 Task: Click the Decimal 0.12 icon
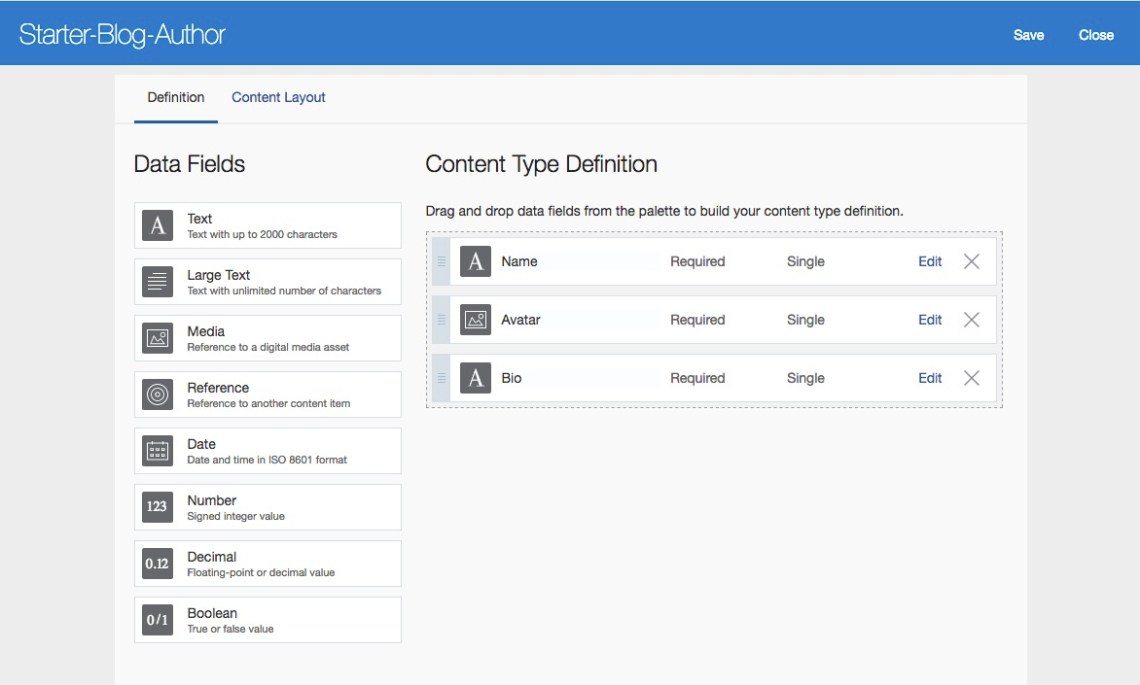point(157,564)
